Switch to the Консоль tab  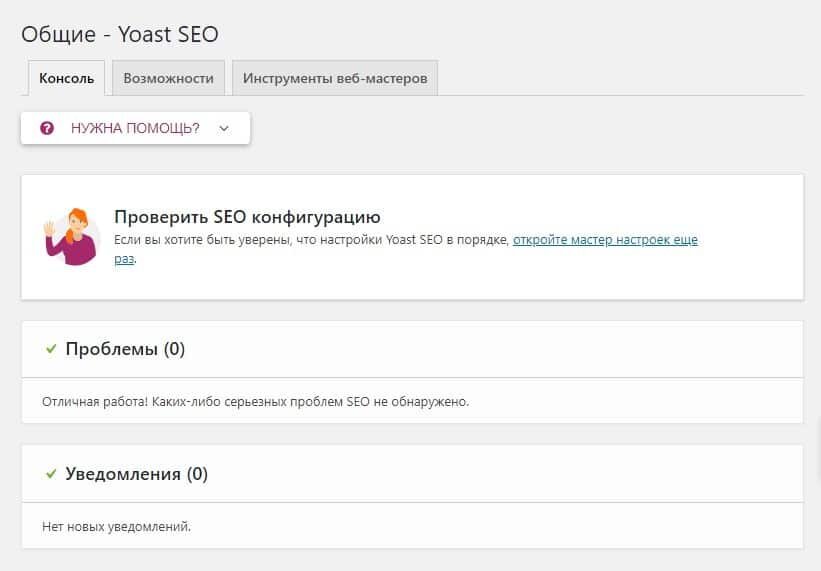click(66, 78)
